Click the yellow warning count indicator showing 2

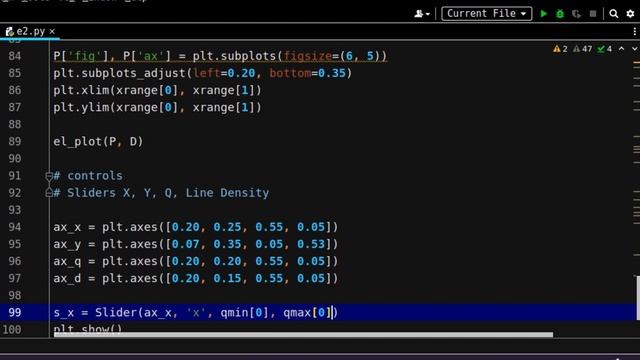pyautogui.click(x=560, y=49)
